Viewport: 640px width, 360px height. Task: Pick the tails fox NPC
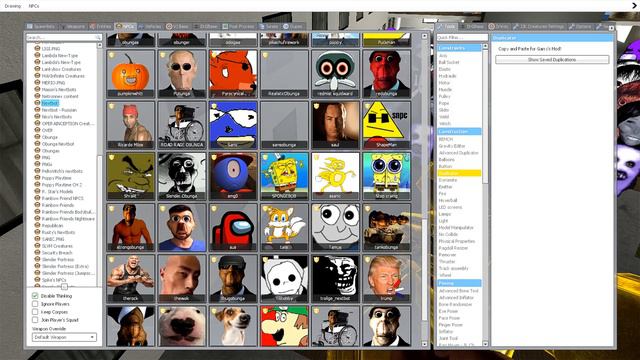(284, 227)
